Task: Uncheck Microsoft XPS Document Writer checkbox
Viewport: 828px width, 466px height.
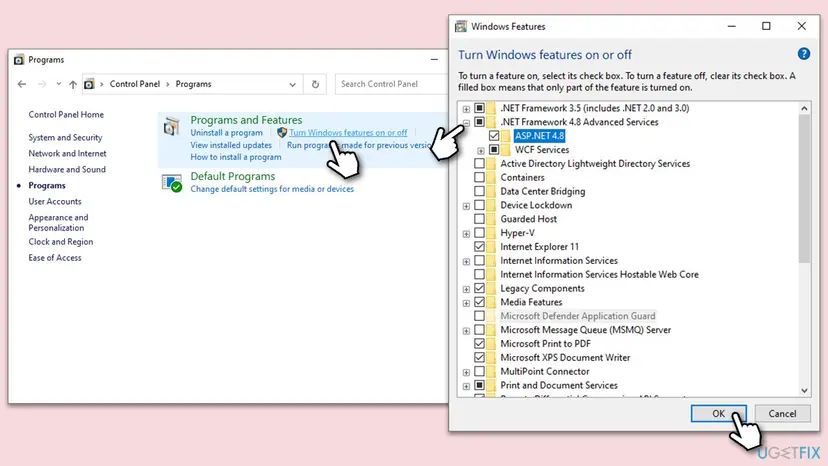Action: [479, 358]
